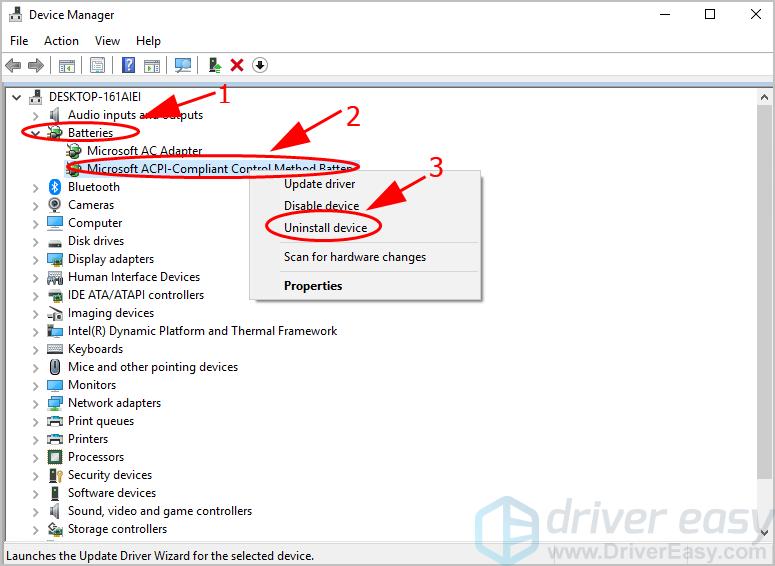
Task: Expand the Display adapters category
Action: (36, 259)
